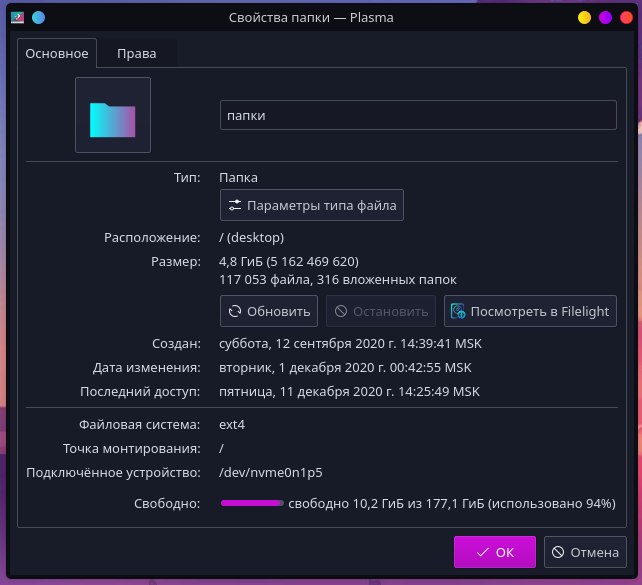Click the type value "Папка"
The width and height of the screenshot is (642, 585).
238,178
